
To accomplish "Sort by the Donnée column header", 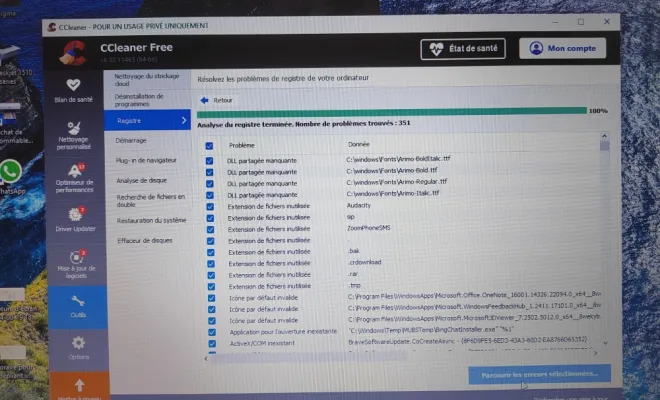I will (x=359, y=144).
